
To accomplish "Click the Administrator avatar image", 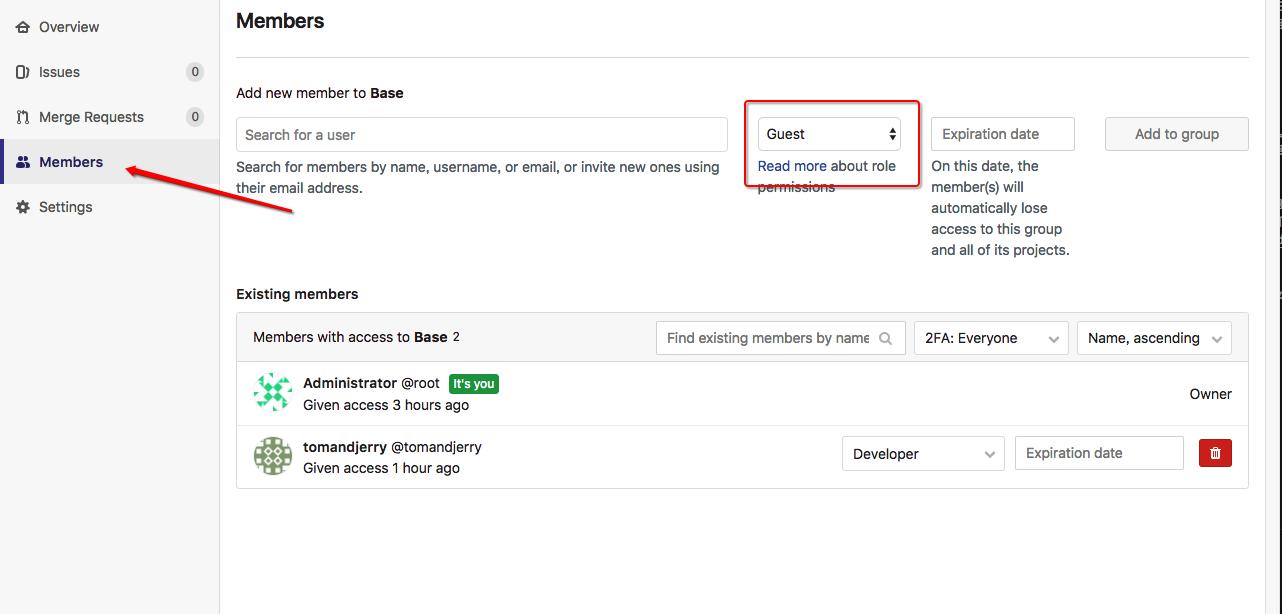I will tap(273, 393).
